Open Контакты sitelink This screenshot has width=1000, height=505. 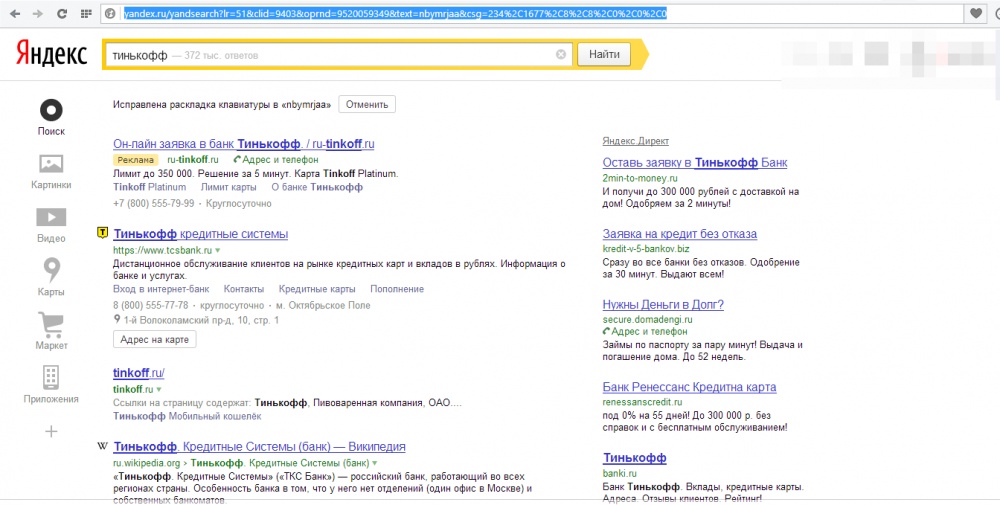point(244,289)
